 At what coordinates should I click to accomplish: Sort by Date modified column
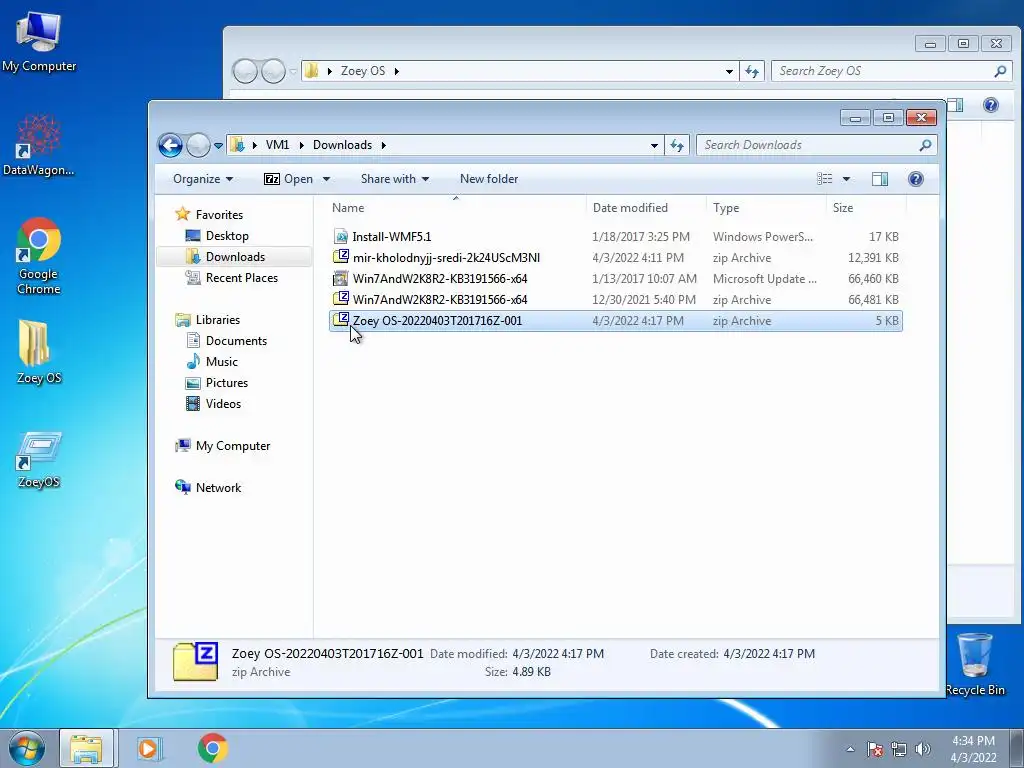pyautogui.click(x=646, y=208)
